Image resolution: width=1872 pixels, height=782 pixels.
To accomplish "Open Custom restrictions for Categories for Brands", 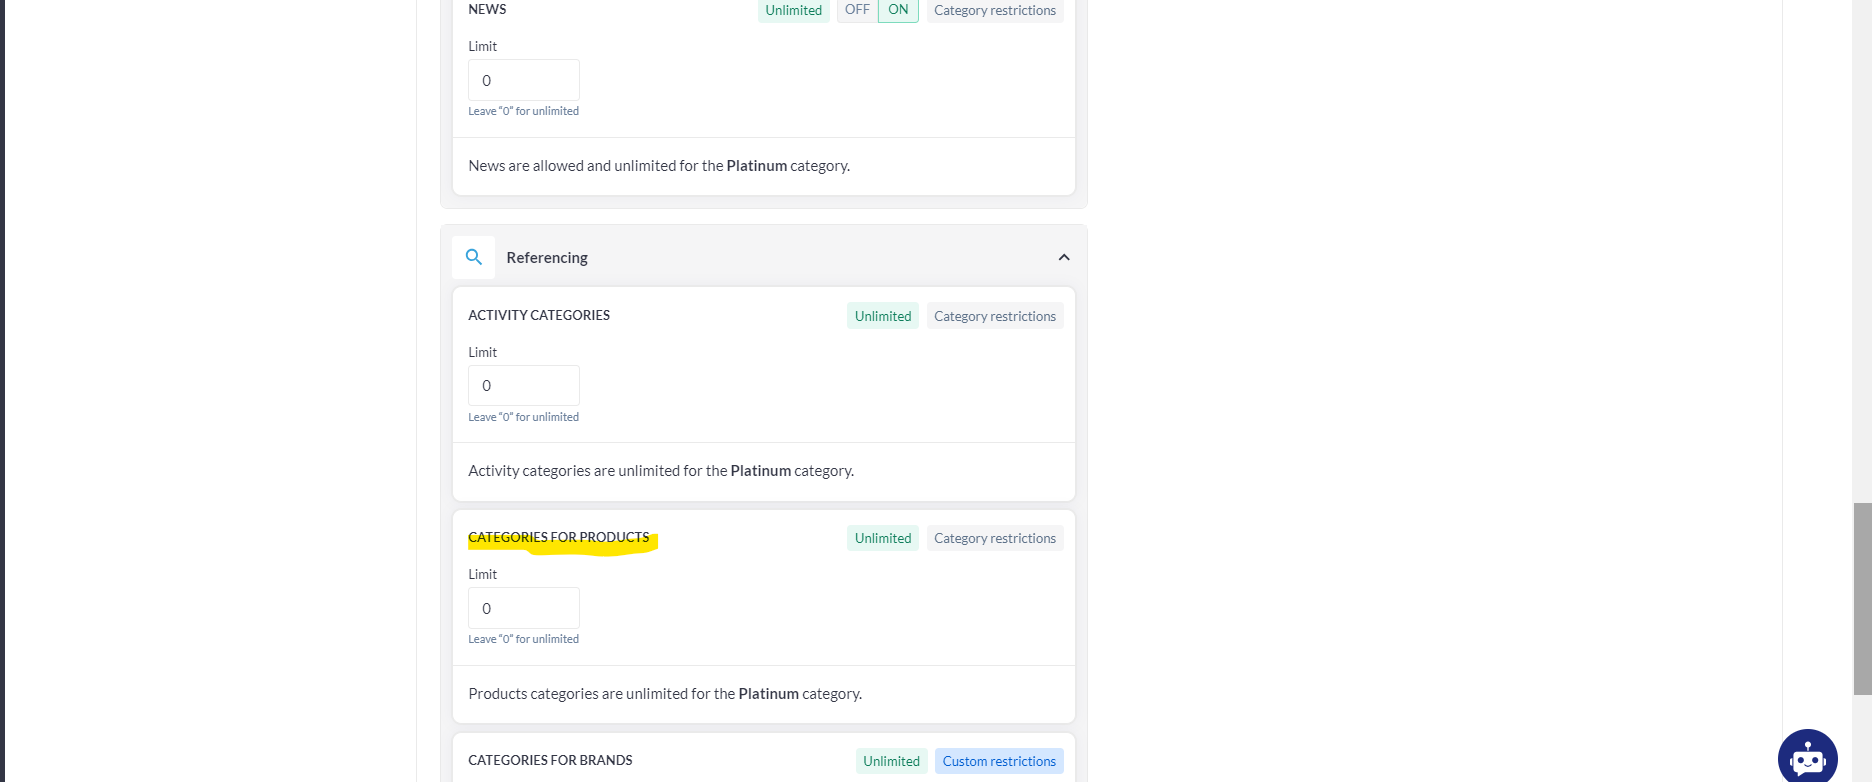I will pyautogui.click(x=998, y=761).
